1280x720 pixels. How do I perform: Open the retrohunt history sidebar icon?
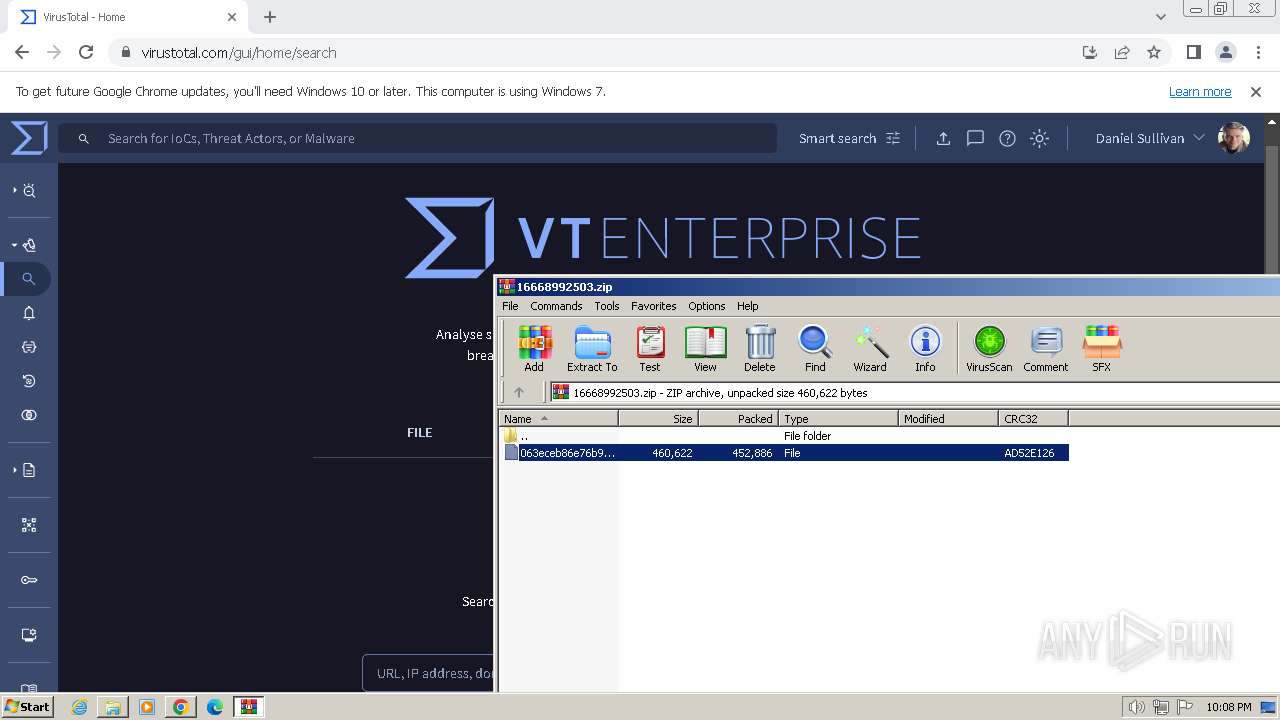coord(29,381)
